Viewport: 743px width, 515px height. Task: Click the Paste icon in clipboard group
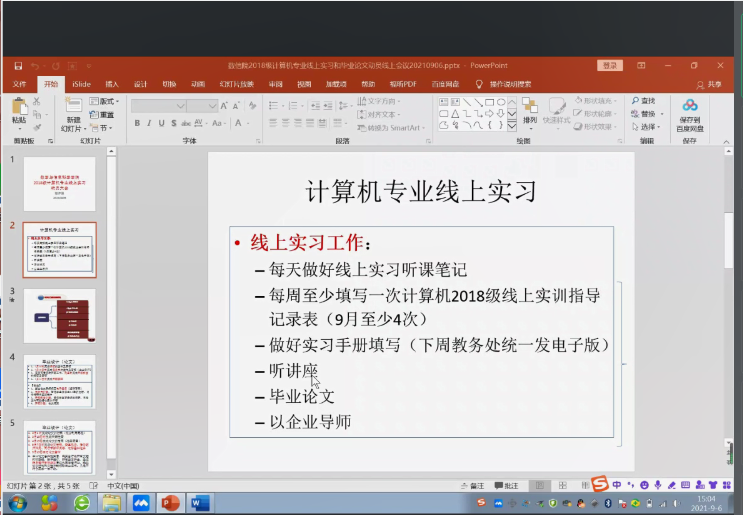[19, 107]
